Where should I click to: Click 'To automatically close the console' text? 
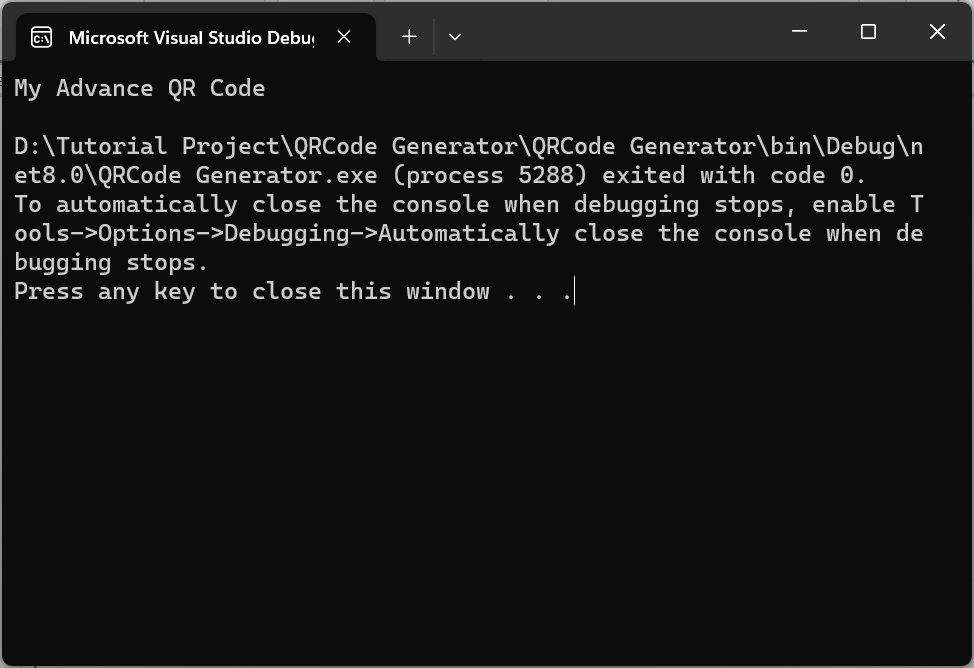click(x=252, y=204)
